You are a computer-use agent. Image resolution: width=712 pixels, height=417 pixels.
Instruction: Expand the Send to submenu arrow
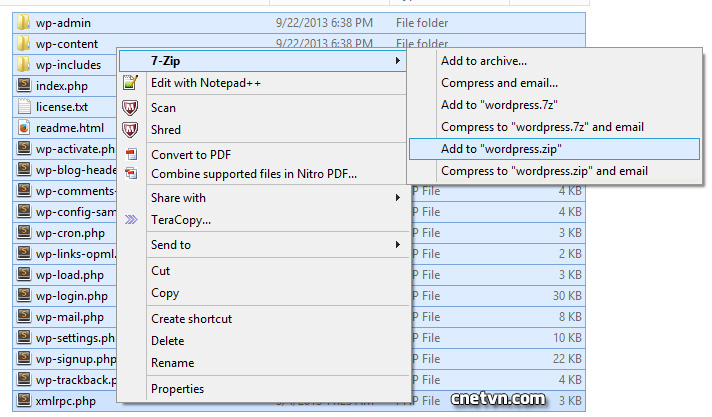398,244
